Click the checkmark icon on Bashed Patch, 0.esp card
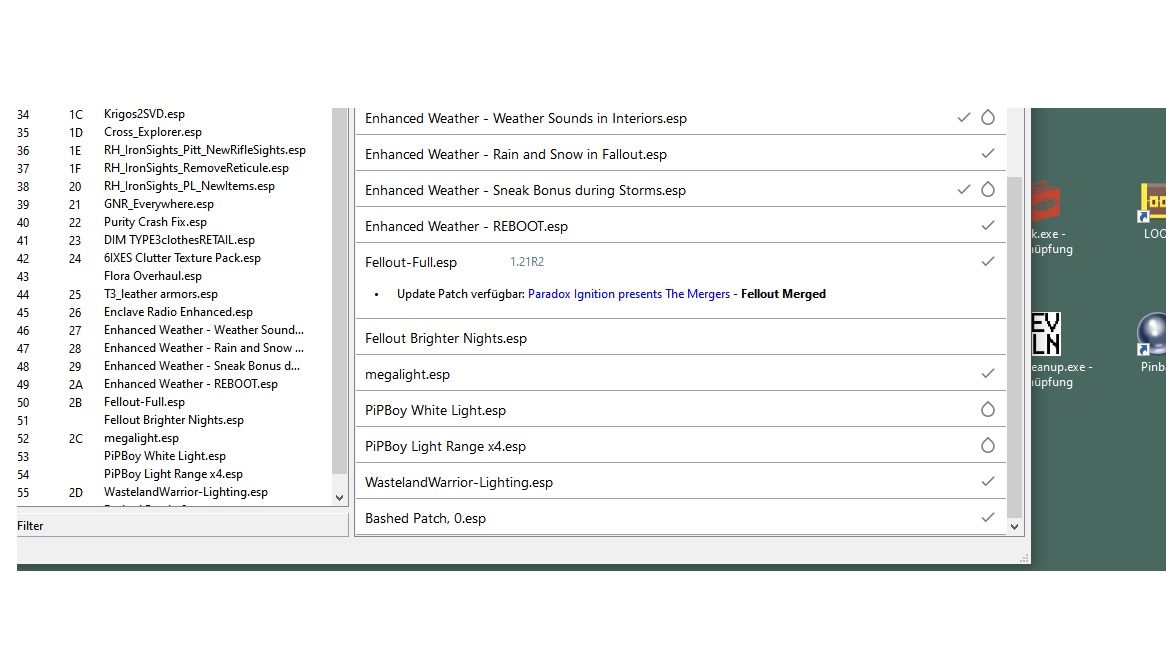Image resolution: width=1166 pixels, height=648 pixels. pos(988,518)
